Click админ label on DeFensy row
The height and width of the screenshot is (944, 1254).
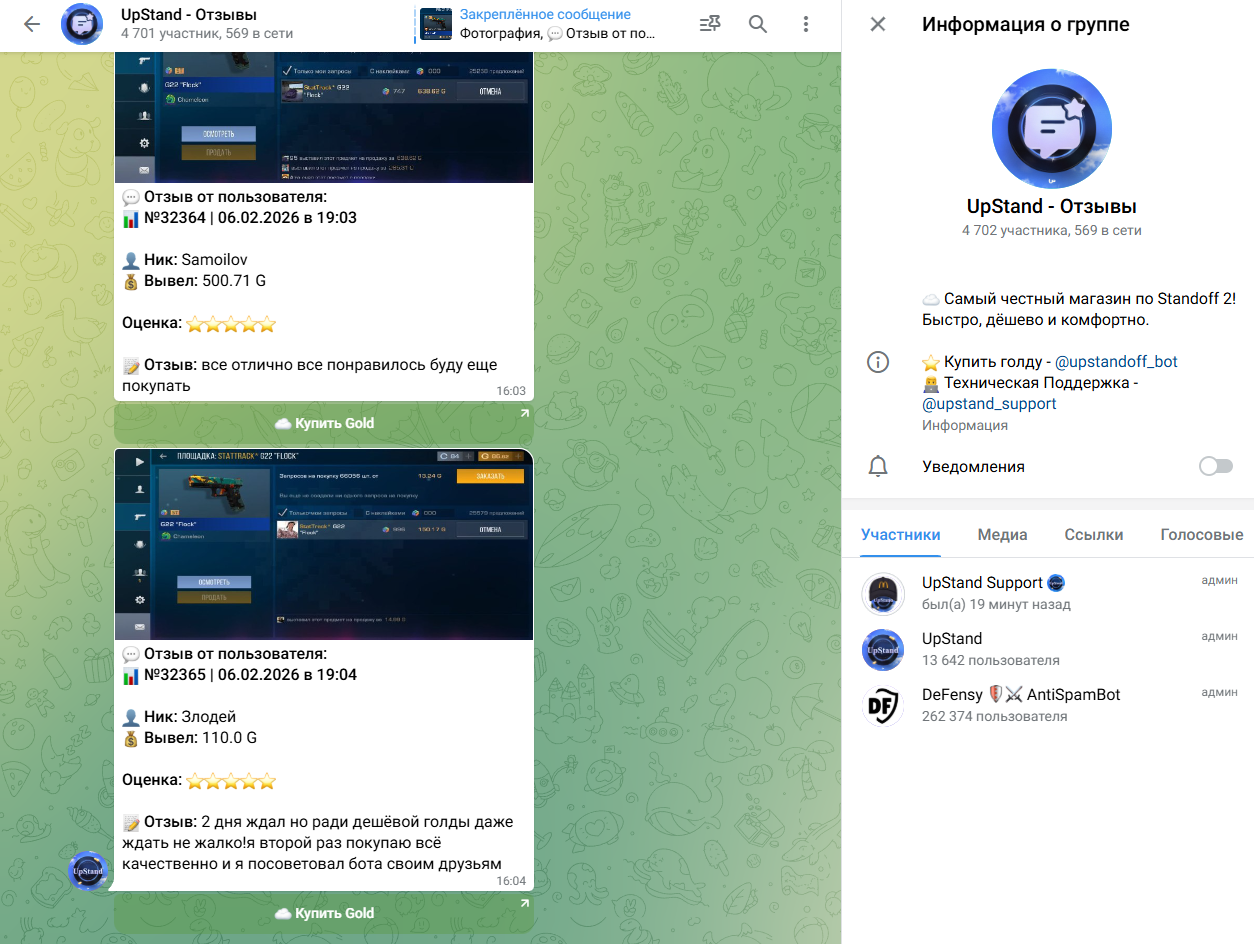coord(1219,692)
